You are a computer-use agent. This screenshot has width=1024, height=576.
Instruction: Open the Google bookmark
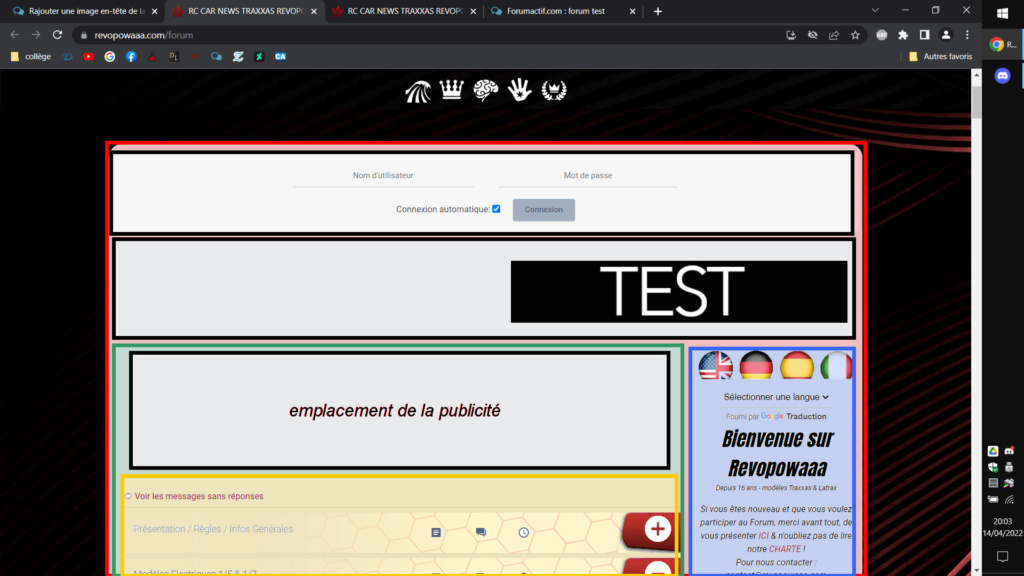pos(110,57)
